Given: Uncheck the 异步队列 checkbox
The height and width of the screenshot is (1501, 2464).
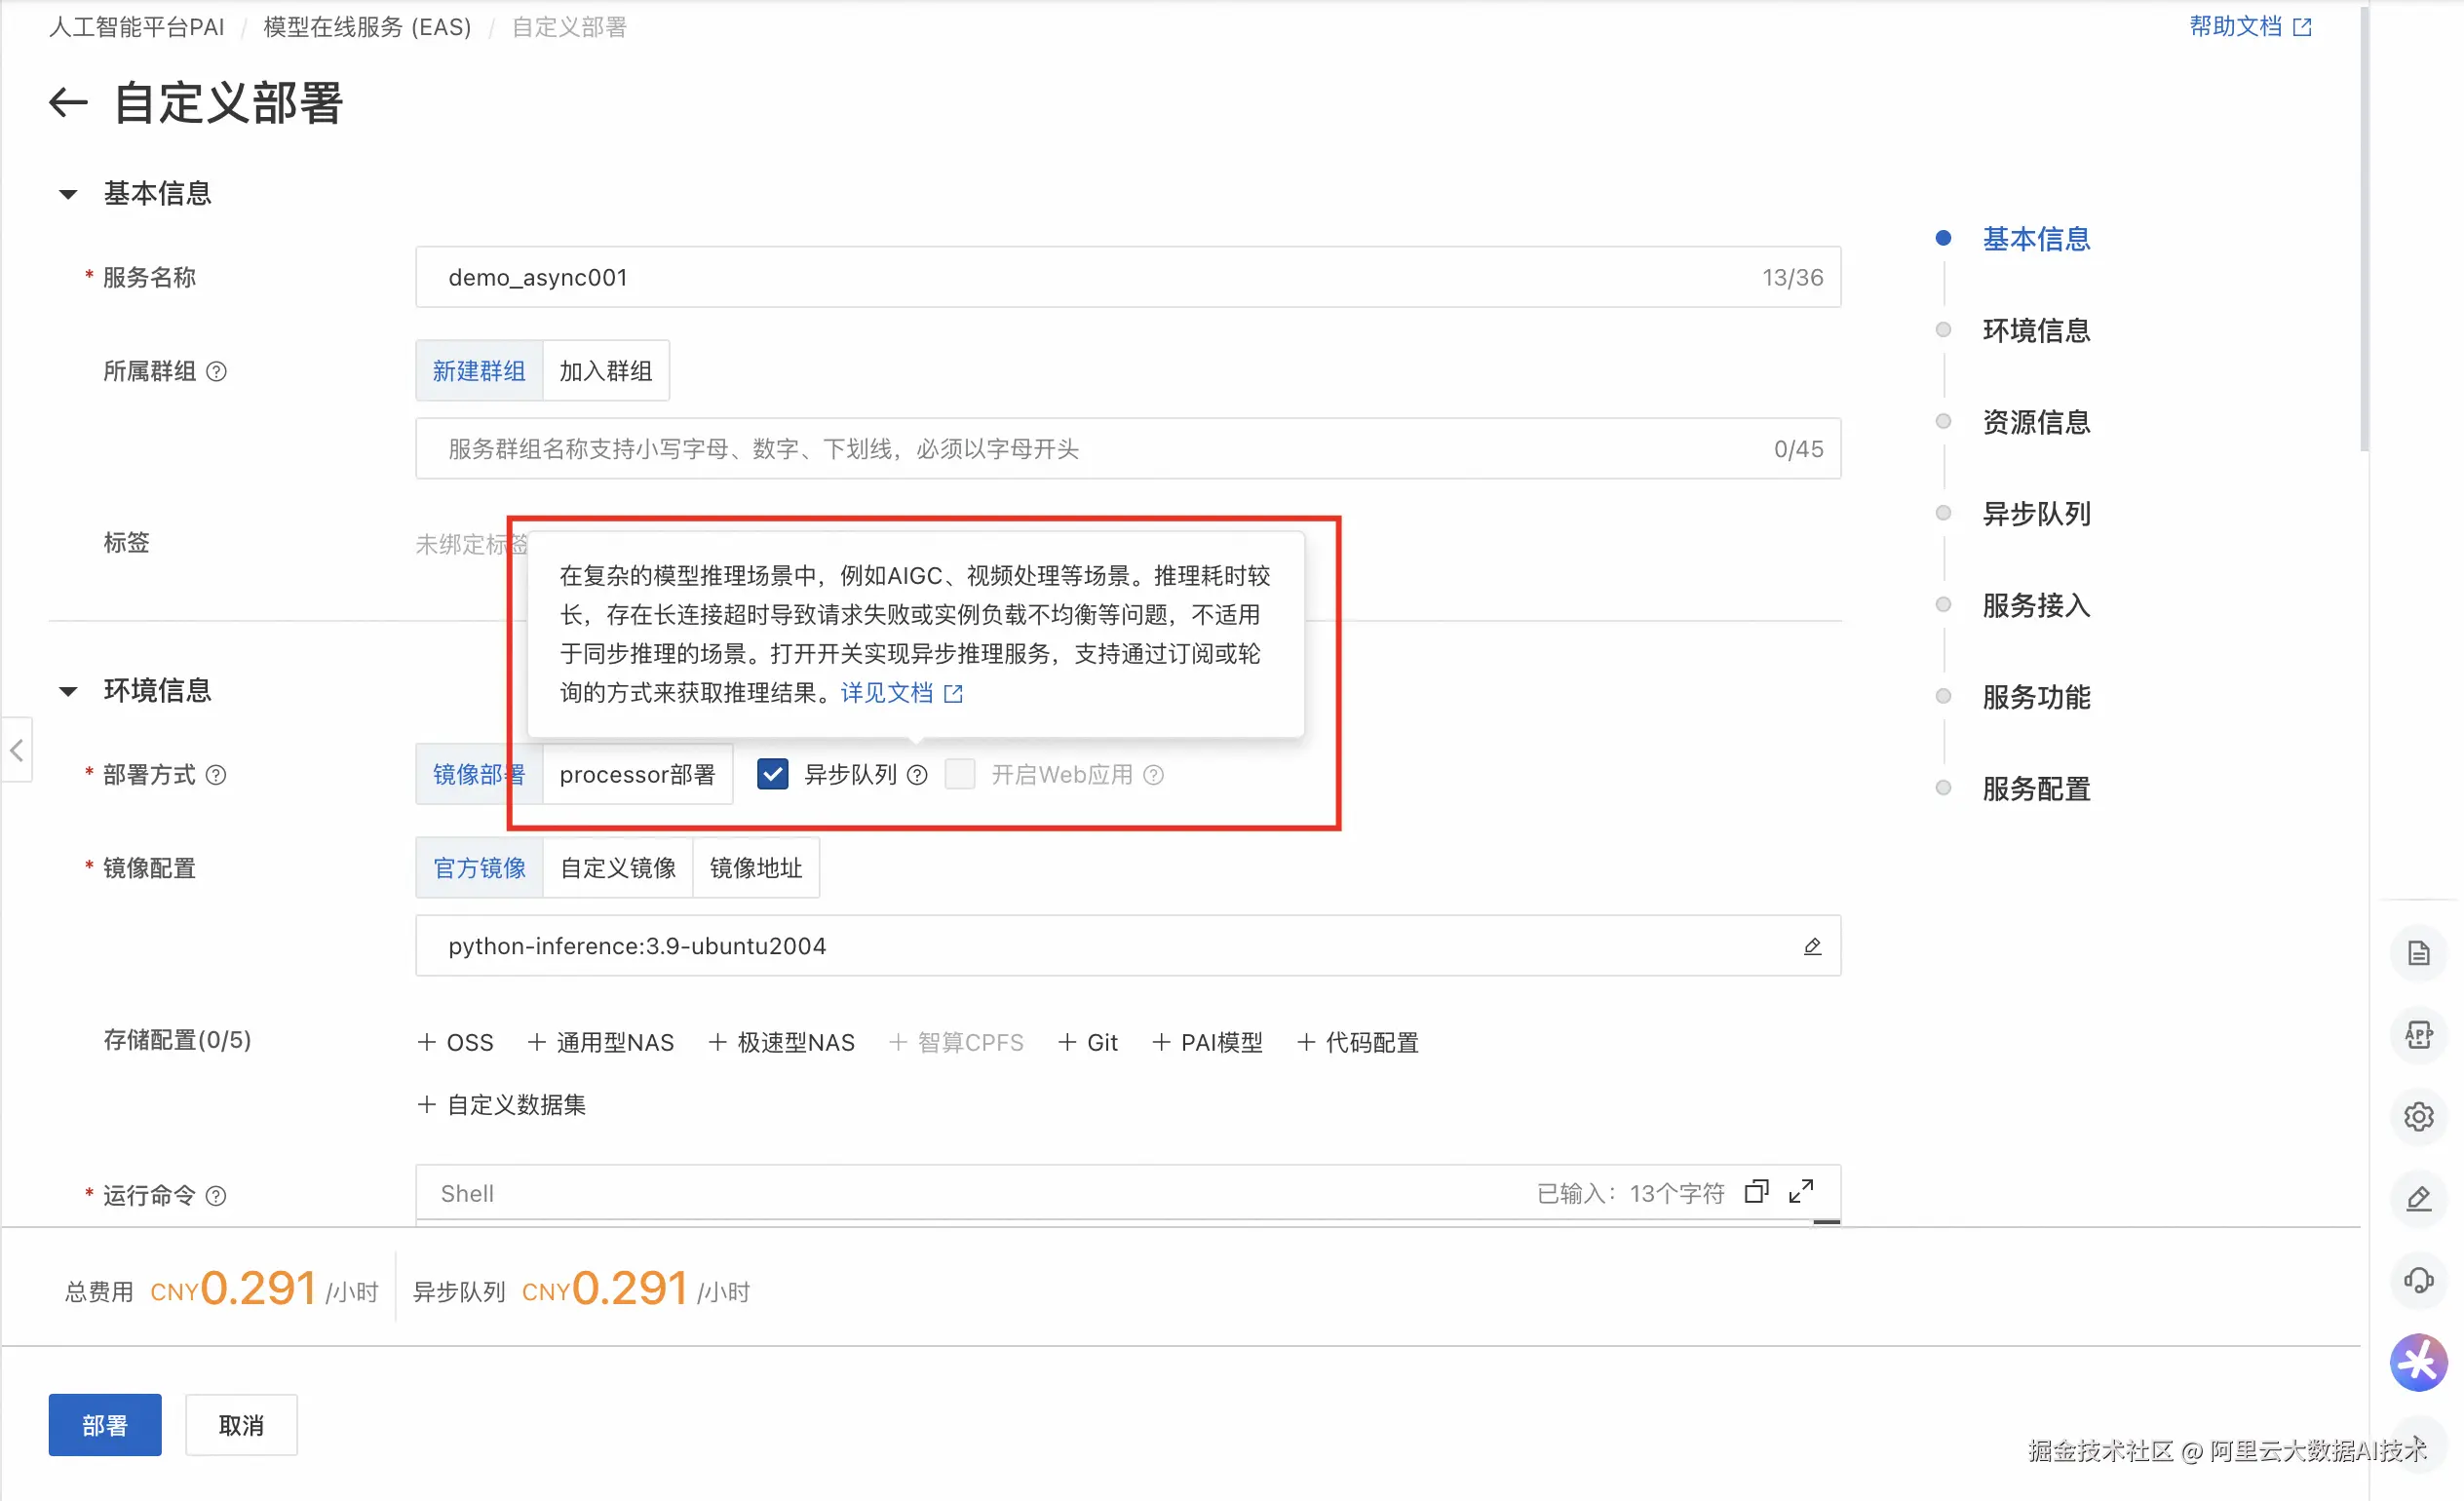Looking at the screenshot, I should pyautogui.click(x=772, y=775).
